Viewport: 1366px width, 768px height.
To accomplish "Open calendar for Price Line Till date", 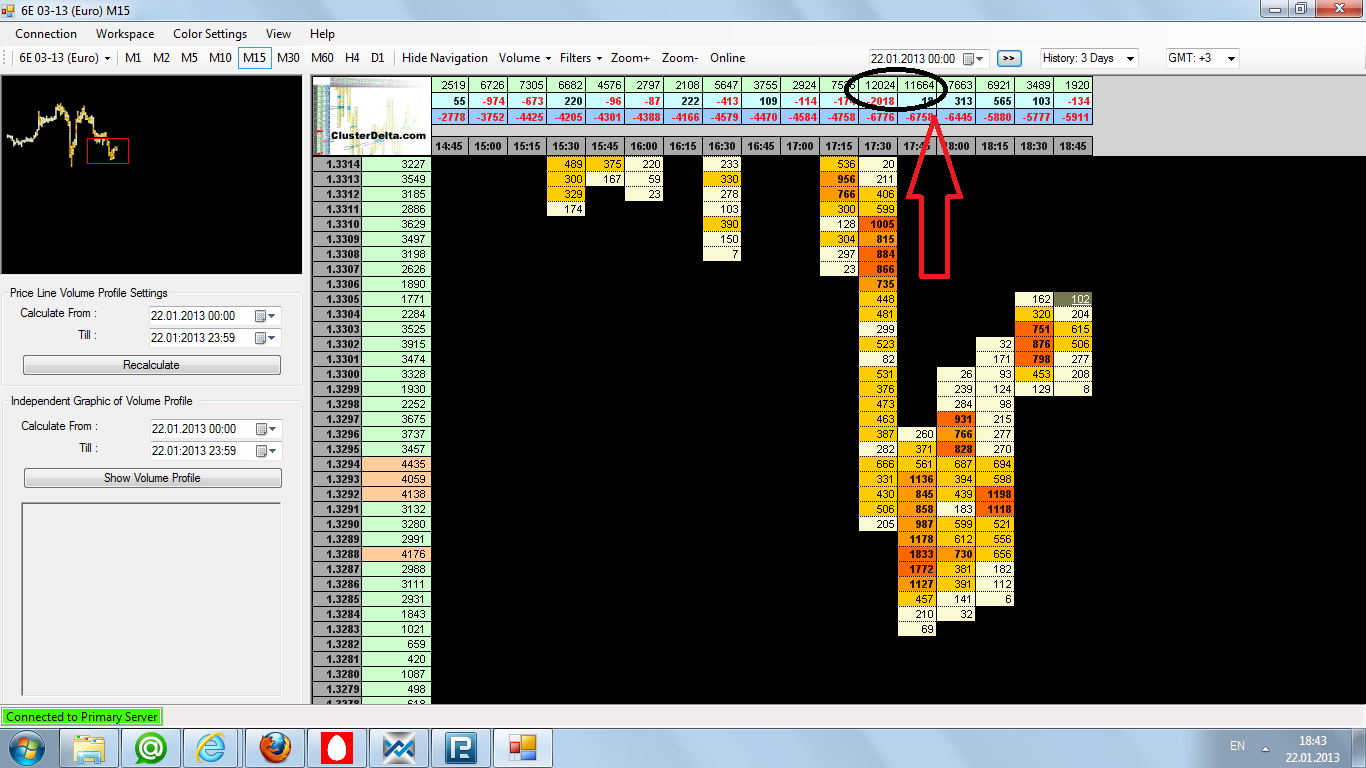I will pos(265,338).
